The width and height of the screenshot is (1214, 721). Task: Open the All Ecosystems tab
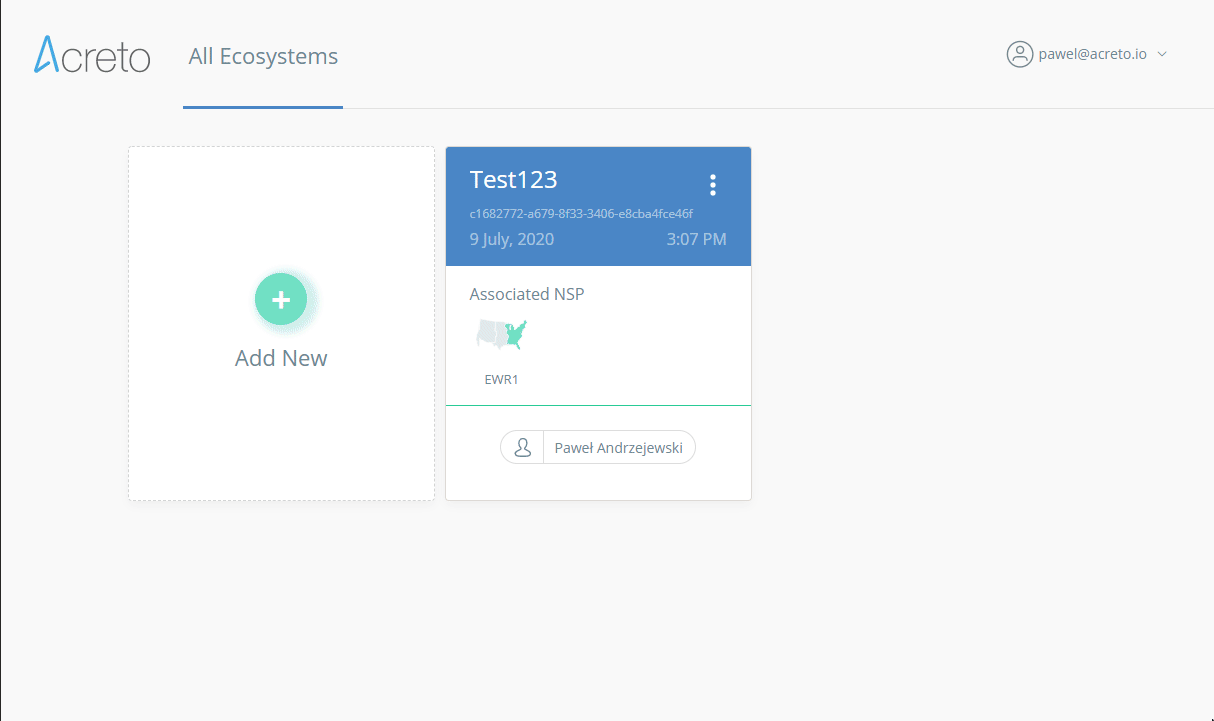click(263, 57)
